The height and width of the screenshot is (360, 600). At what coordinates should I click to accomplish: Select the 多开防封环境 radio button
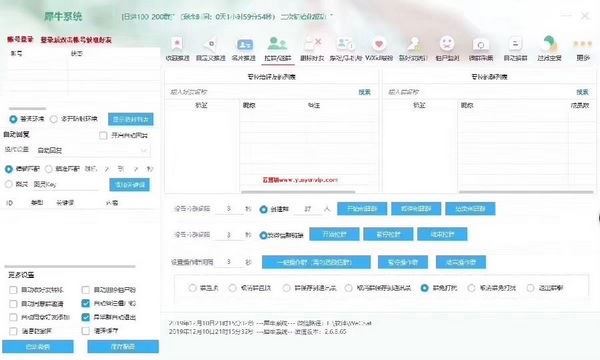pos(54,119)
